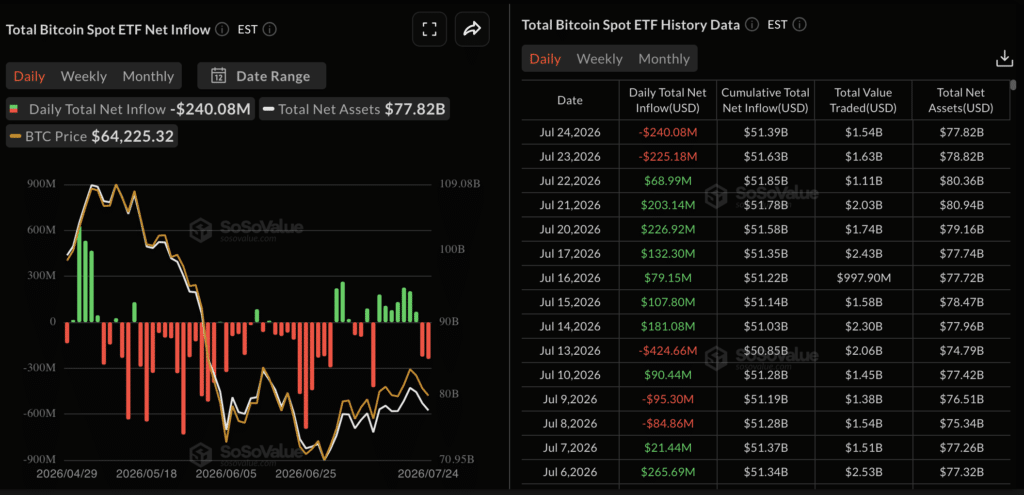This screenshot has width=1024, height=495.
Task: Click the $107.80M inflow value
Action: (667, 302)
